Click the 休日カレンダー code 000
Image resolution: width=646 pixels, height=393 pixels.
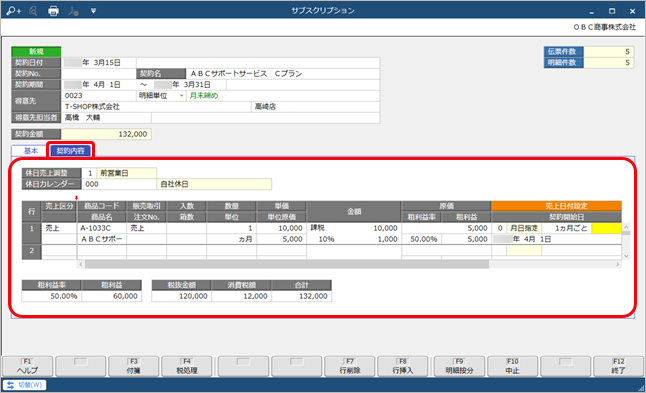pyautogui.click(x=119, y=184)
